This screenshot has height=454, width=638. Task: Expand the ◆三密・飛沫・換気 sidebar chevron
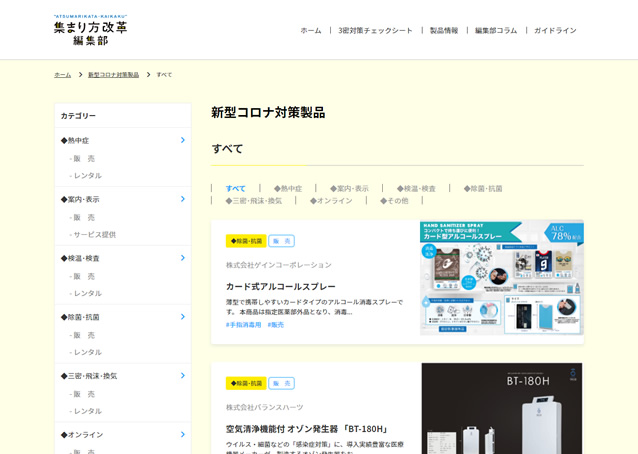pyautogui.click(x=183, y=375)
